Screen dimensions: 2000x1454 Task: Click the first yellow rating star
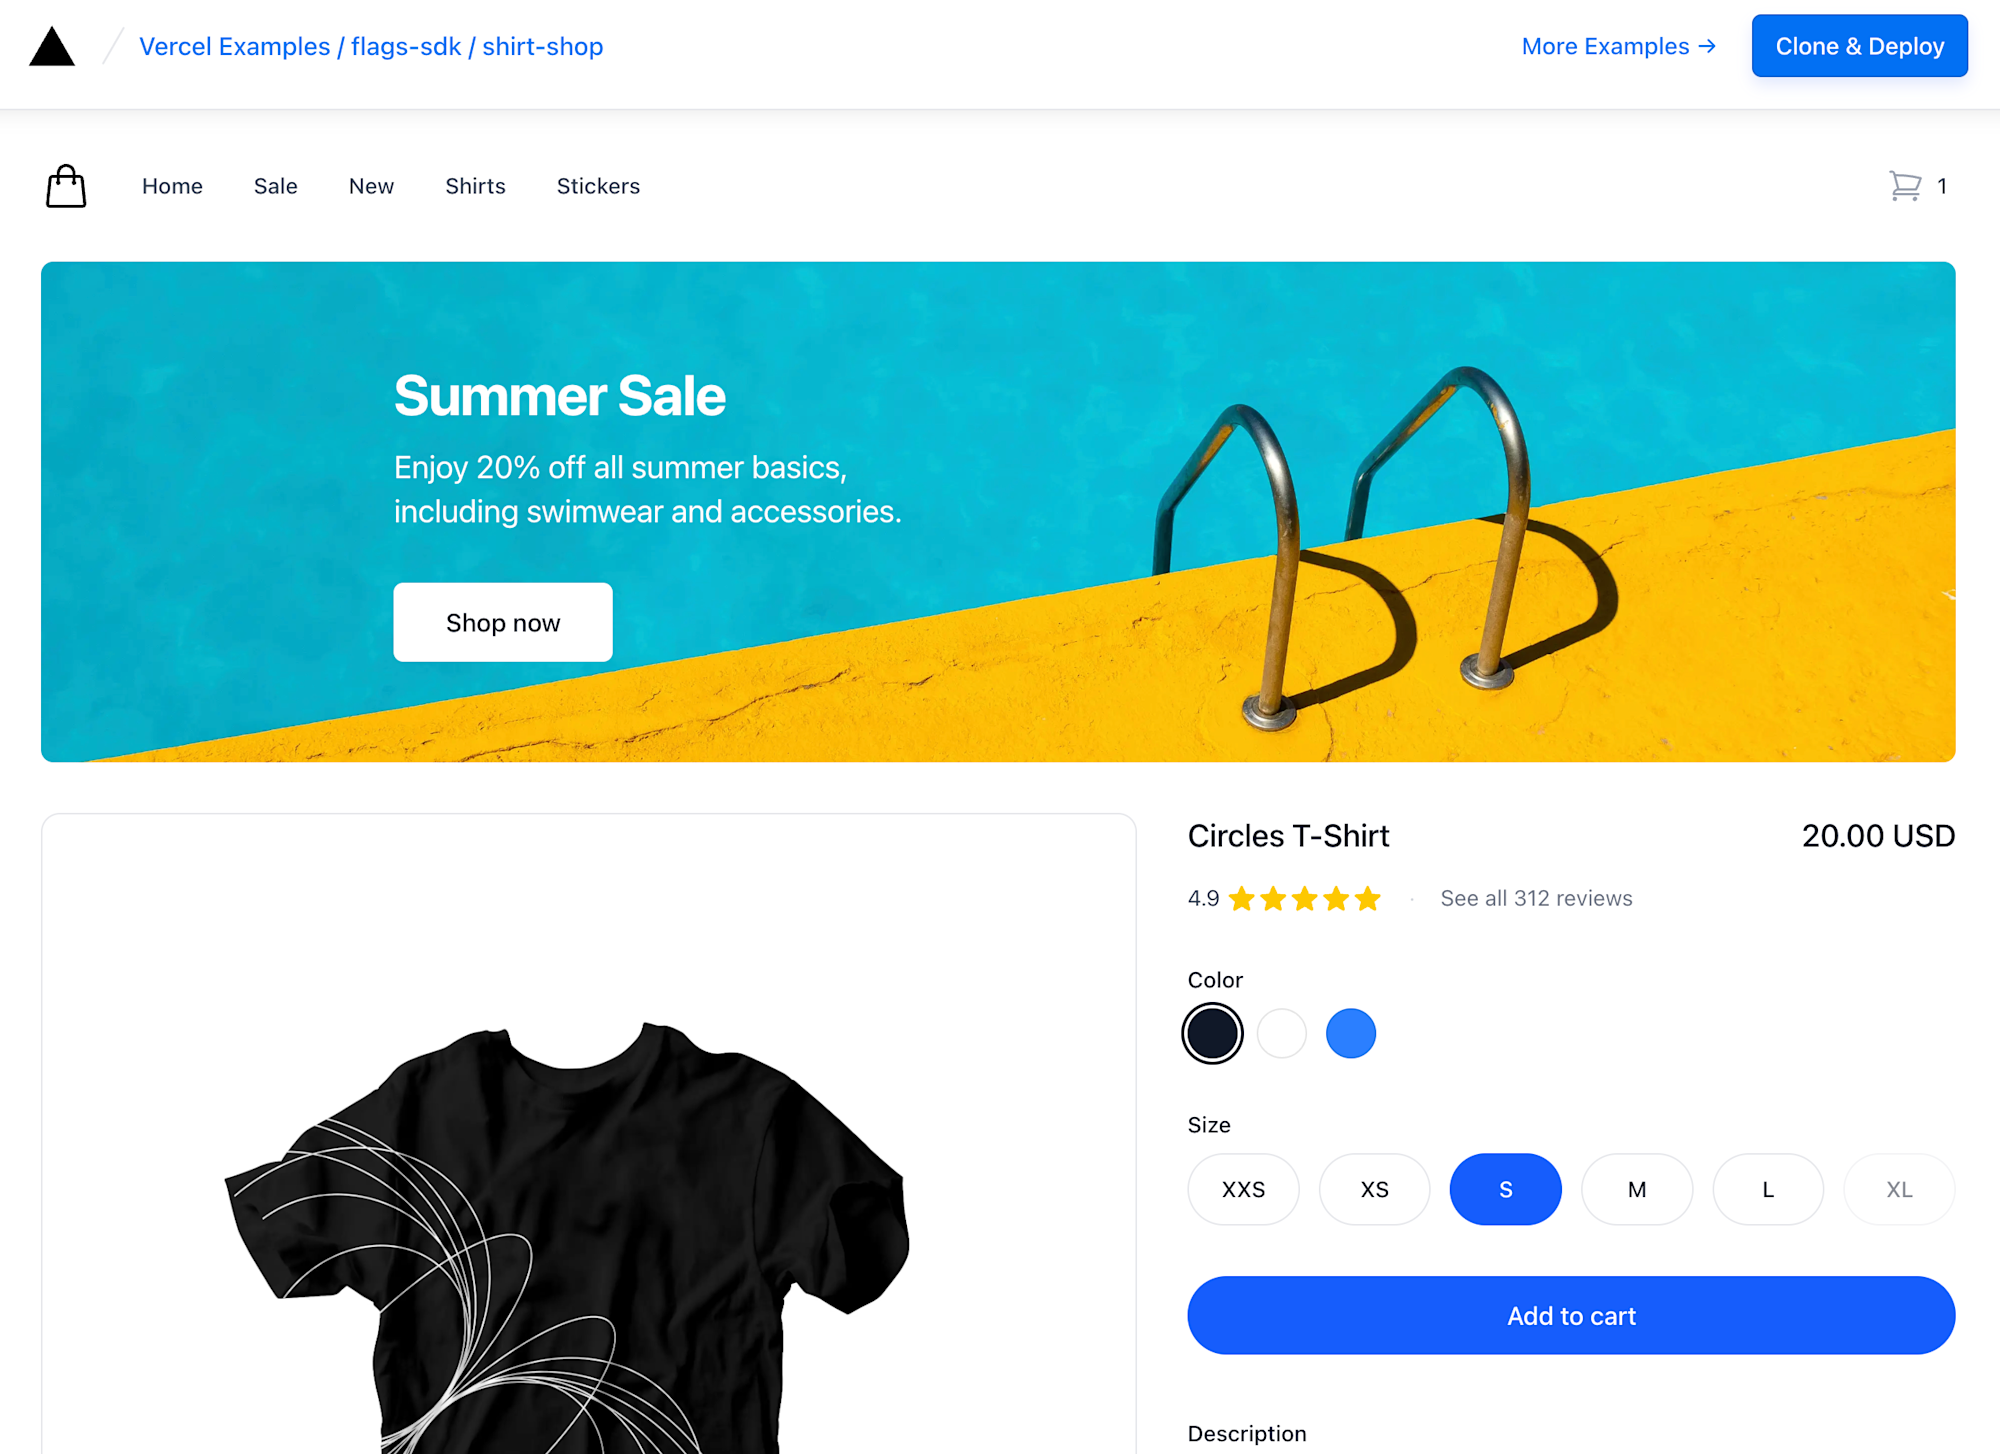coord(1242,899)
